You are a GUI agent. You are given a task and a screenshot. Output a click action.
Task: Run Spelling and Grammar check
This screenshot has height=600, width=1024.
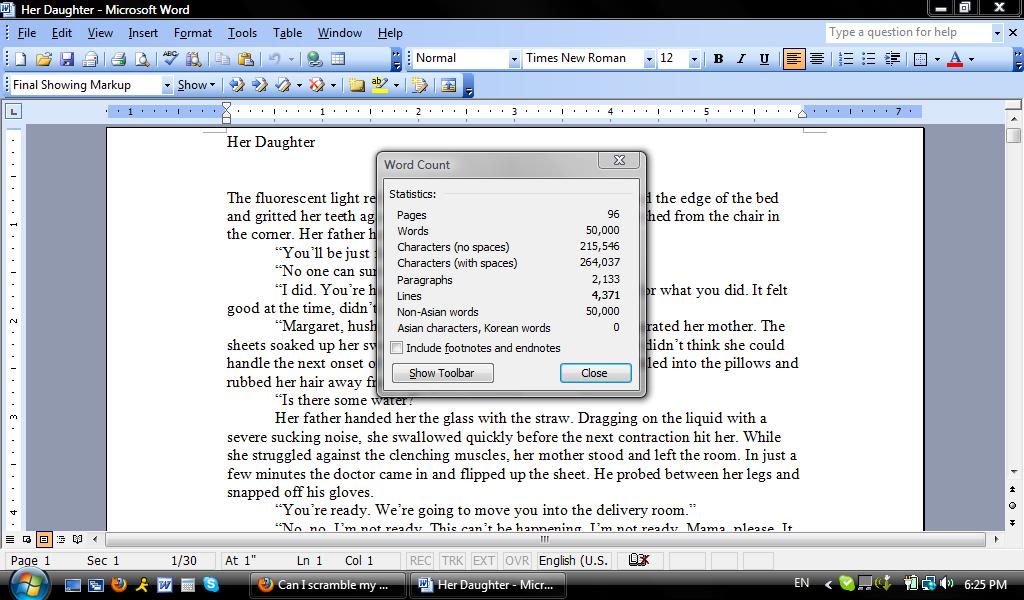pyautogui.click(x=170, y=59)
